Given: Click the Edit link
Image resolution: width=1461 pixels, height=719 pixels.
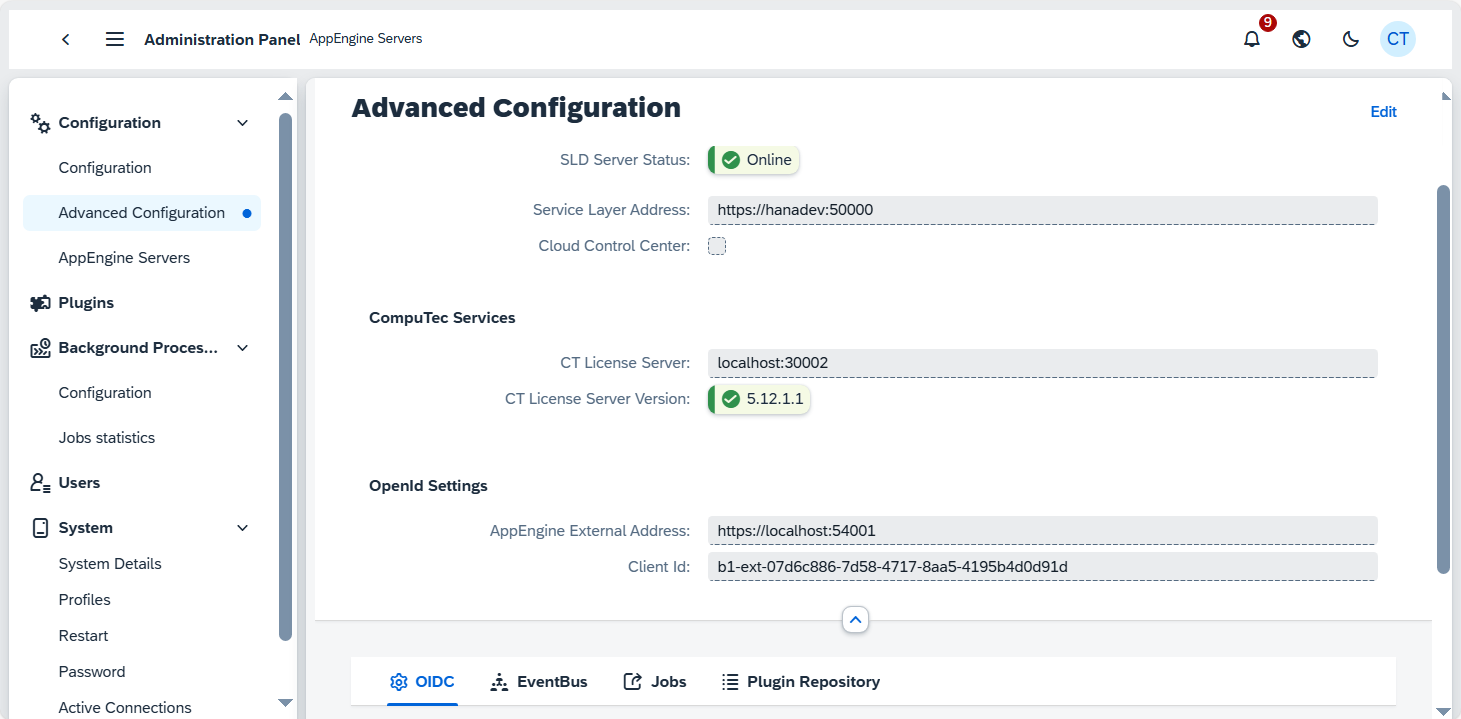Looking at the screenshot, I should pos(1383,112).
